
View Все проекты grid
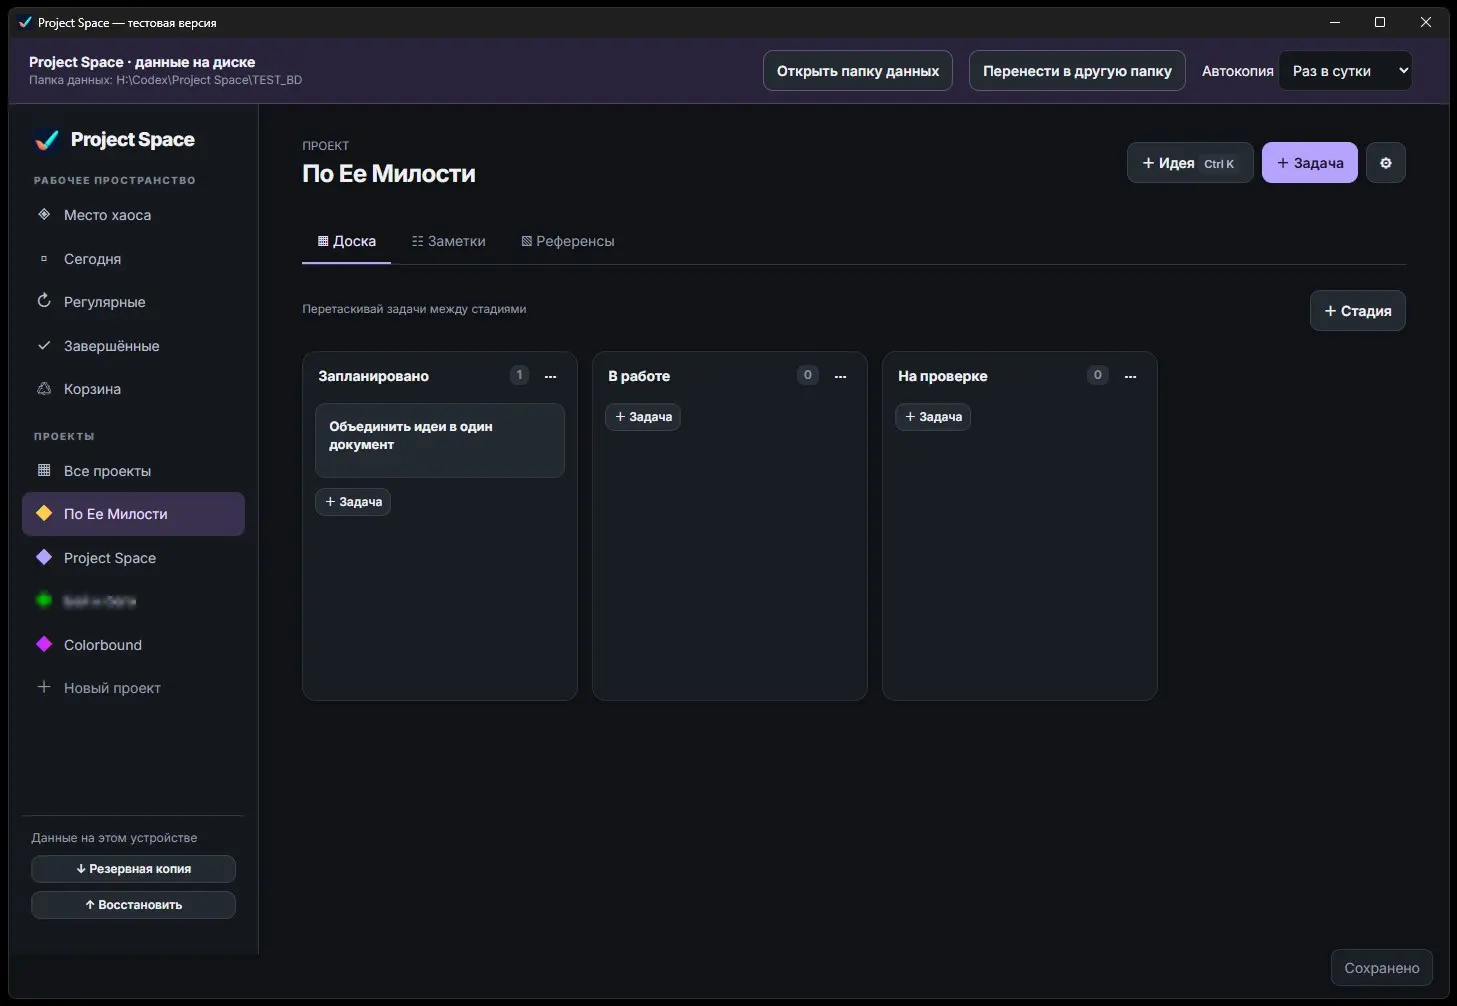click(x=133, y=471)
